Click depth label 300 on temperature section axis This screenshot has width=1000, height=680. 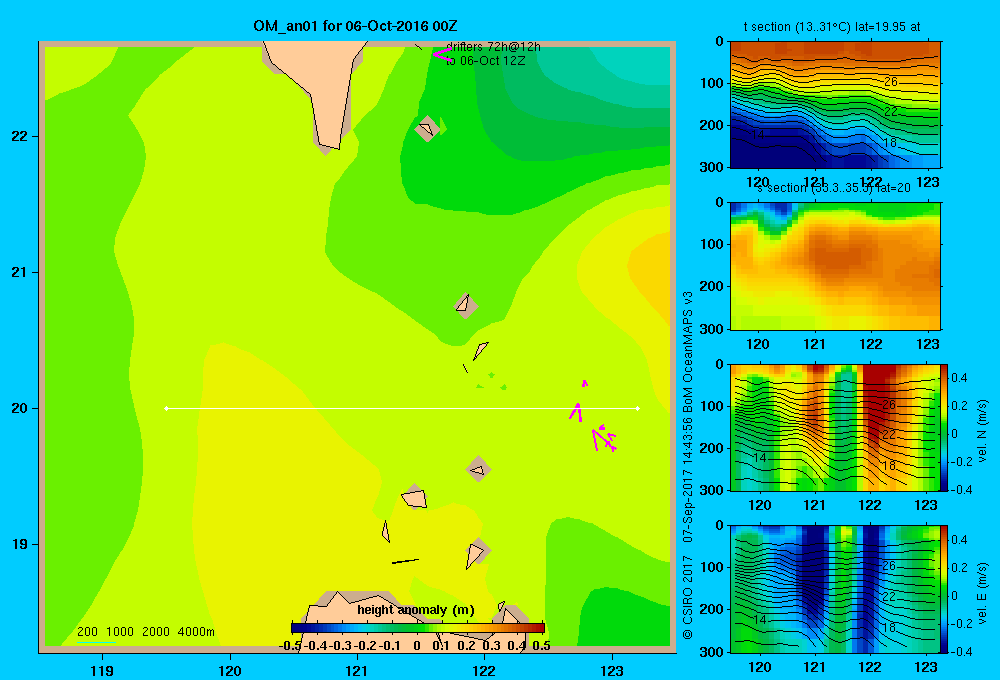(711, 167)
